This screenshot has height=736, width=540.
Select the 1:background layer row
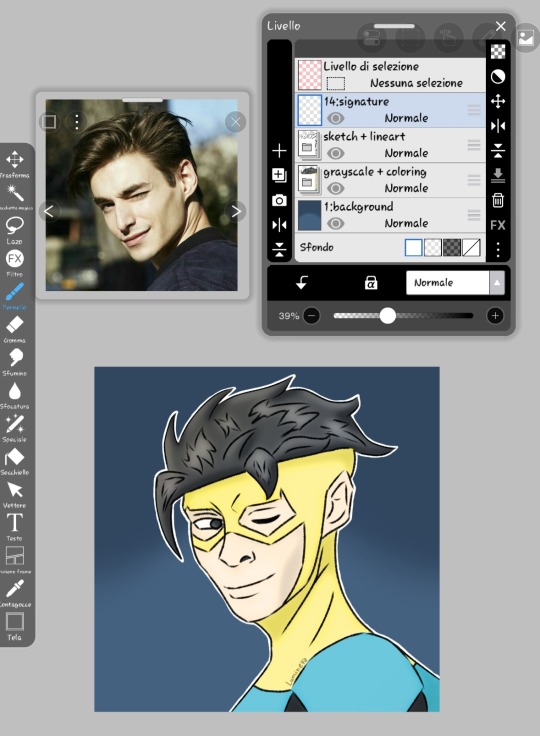tap(390, 215)
